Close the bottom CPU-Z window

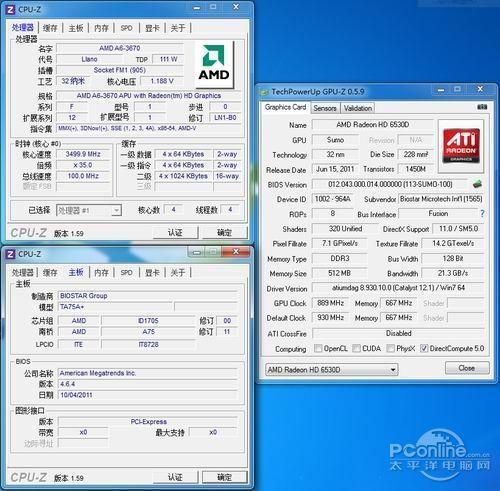[x=236, y=252]
